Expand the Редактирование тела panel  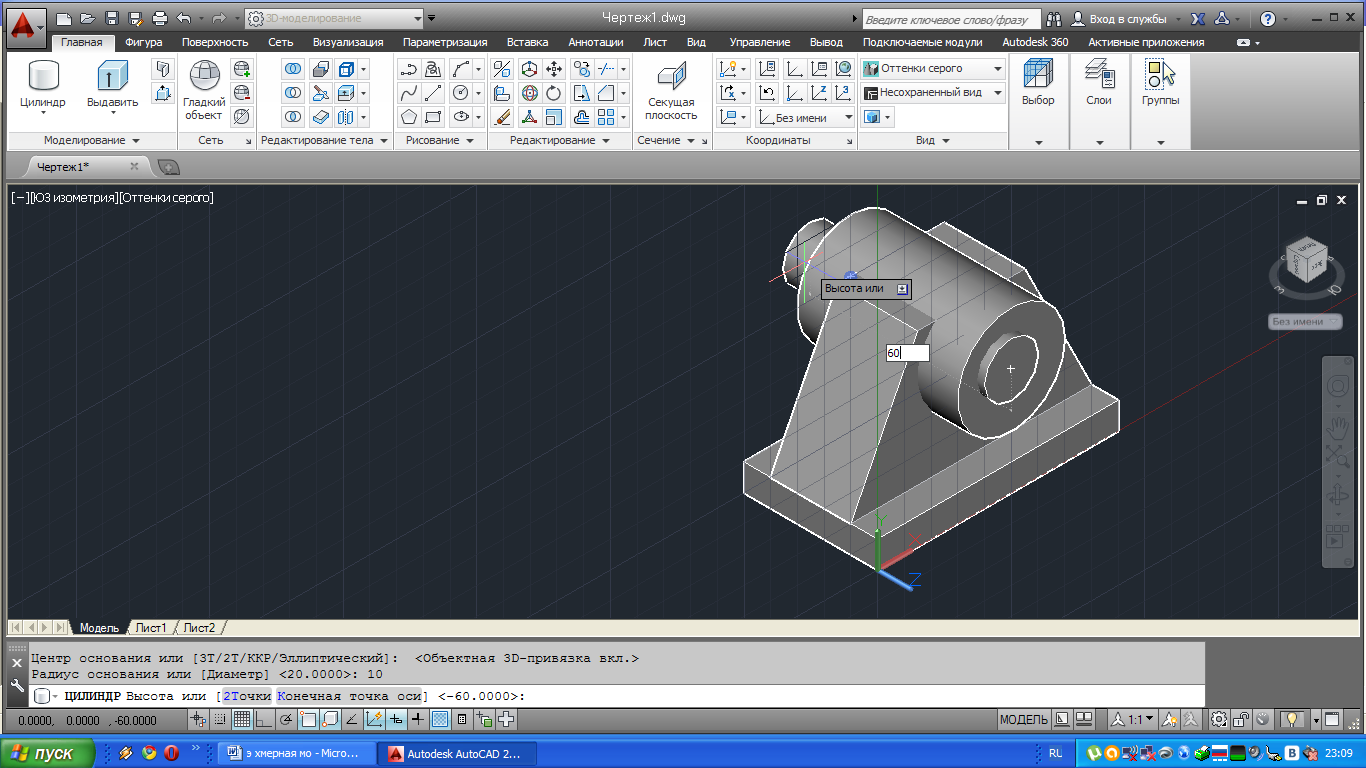point(325,141)
